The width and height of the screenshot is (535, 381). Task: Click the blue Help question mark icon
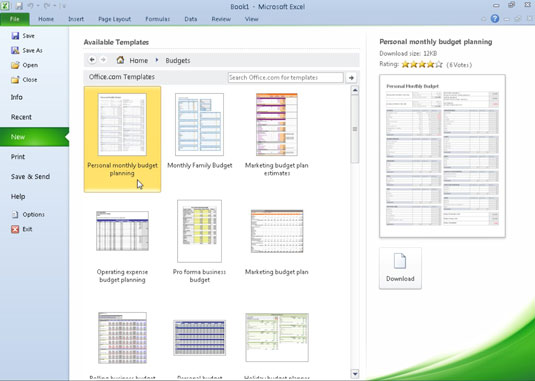click(495, 19)
